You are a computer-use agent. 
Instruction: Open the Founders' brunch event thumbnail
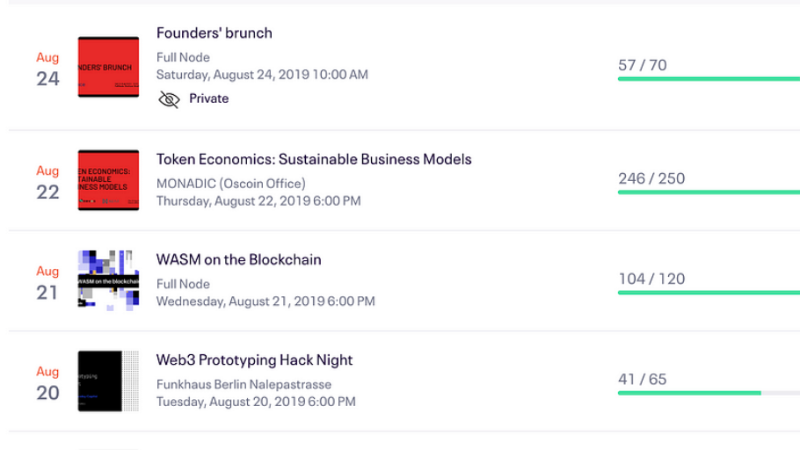click(108, 67)
